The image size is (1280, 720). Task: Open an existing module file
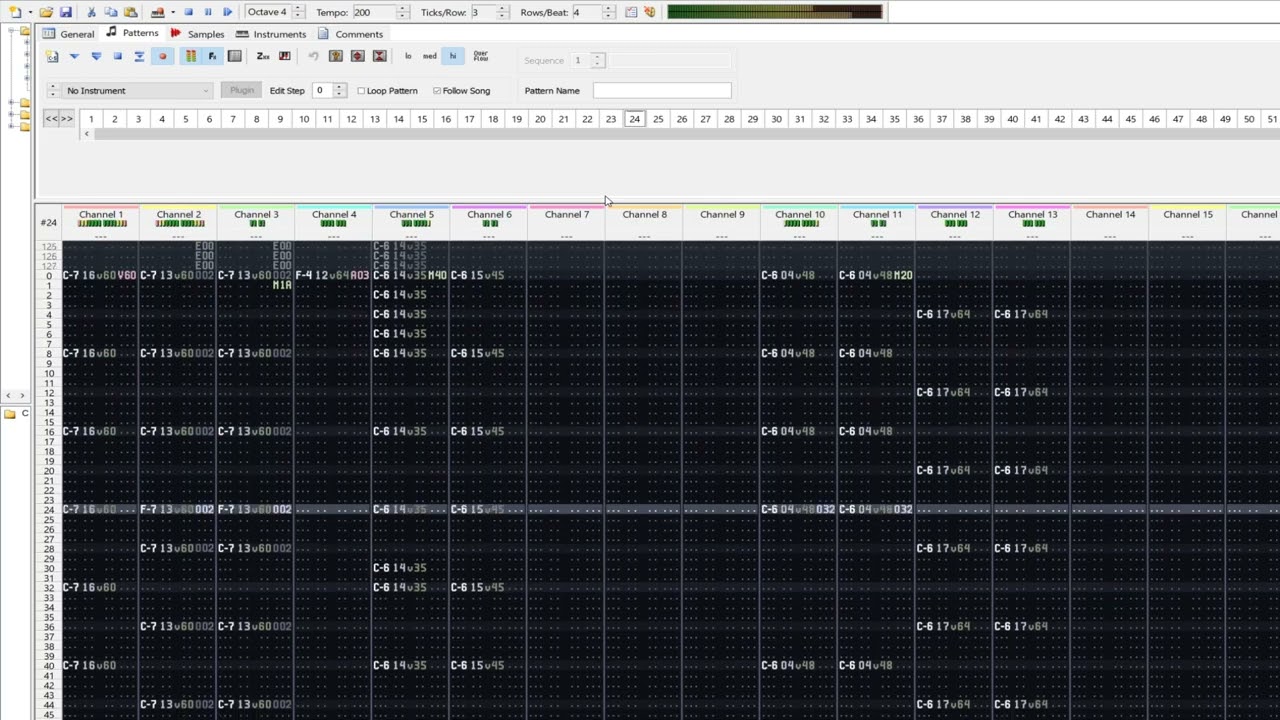tap(46, 12)
